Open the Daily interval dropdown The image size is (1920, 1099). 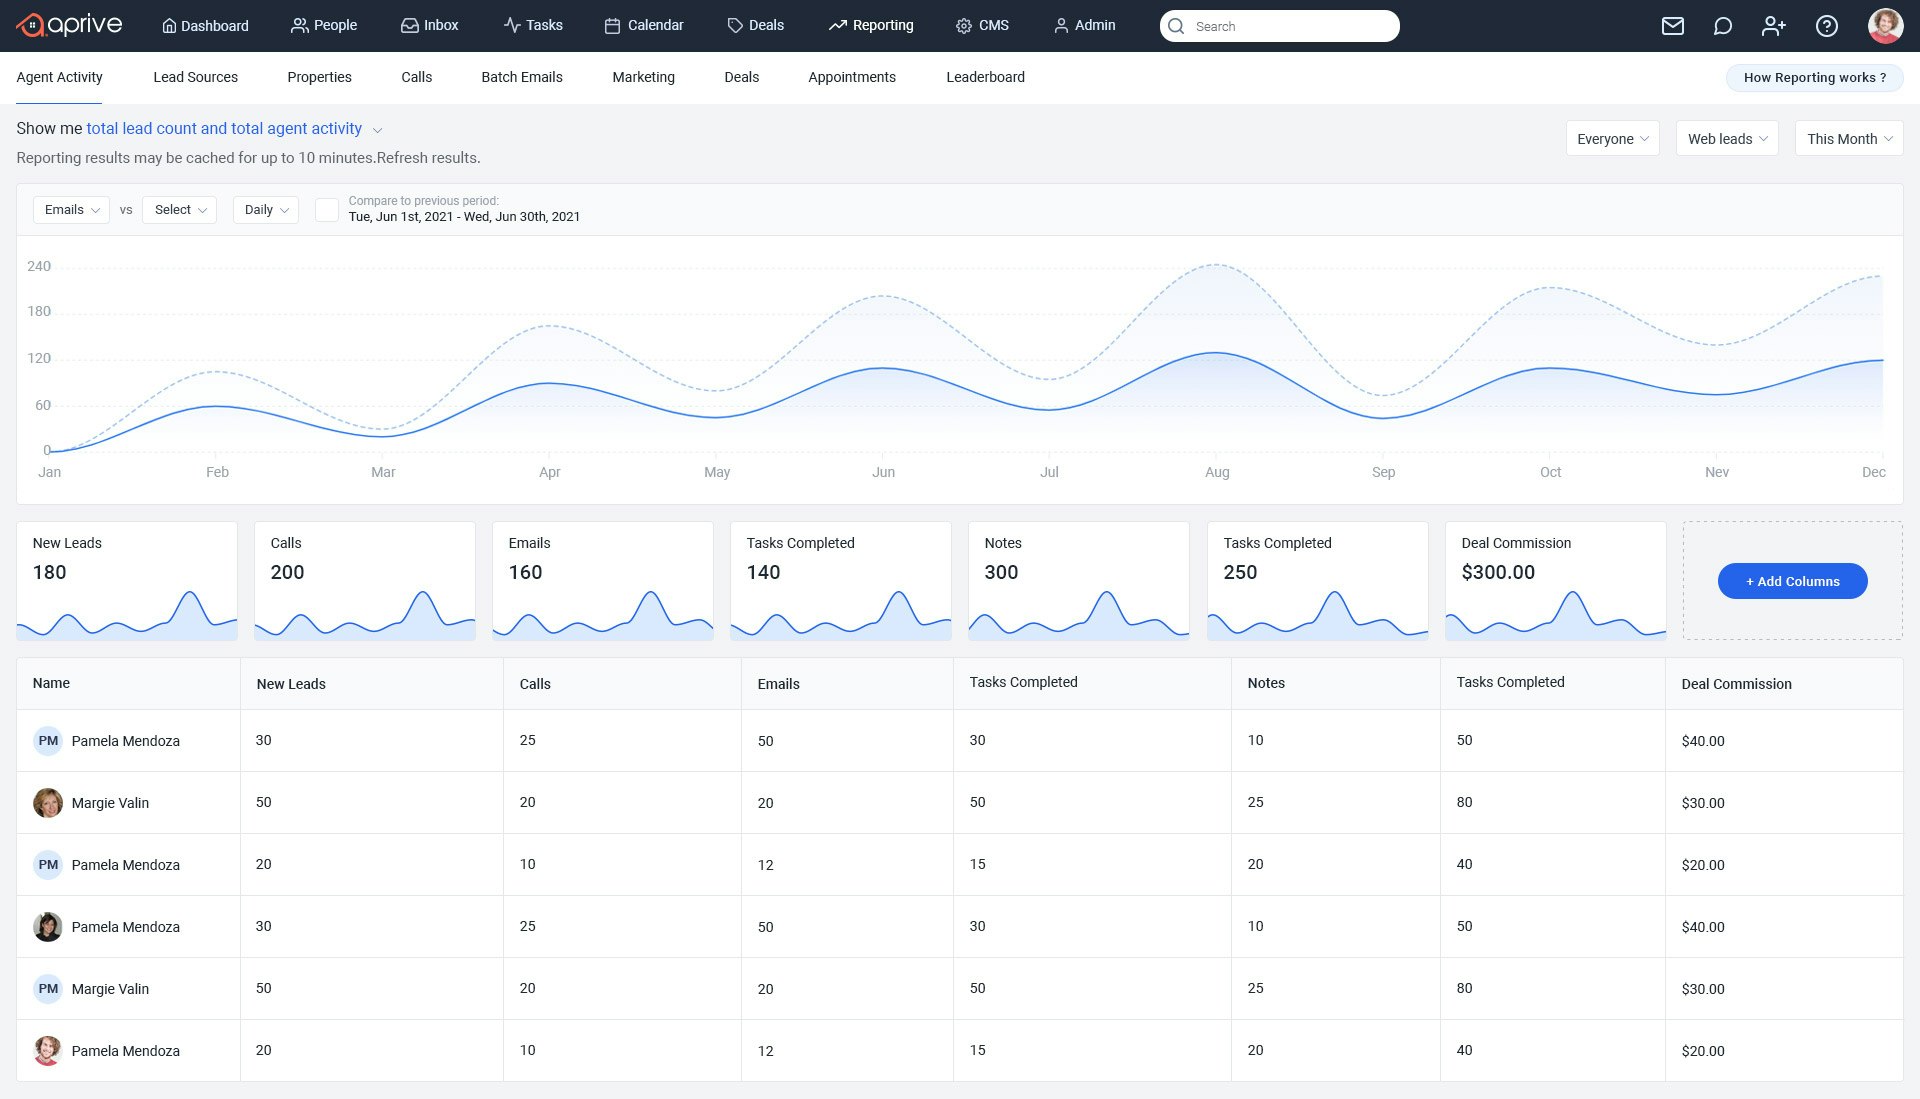[x=266, y=209]
